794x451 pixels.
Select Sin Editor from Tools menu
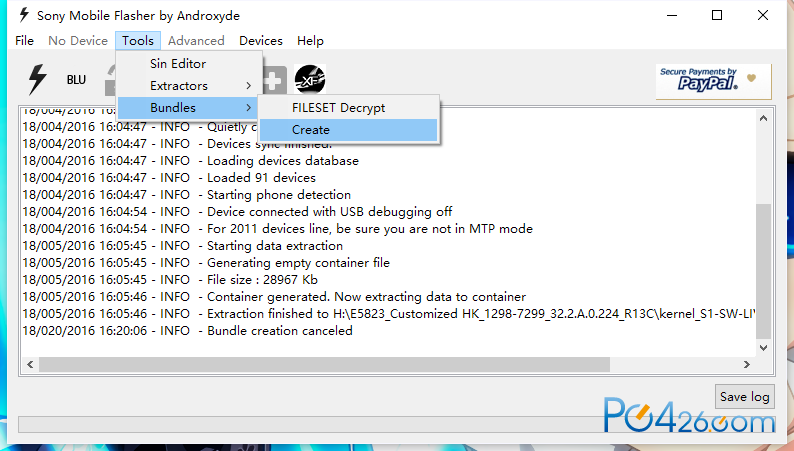pos(190,64)
